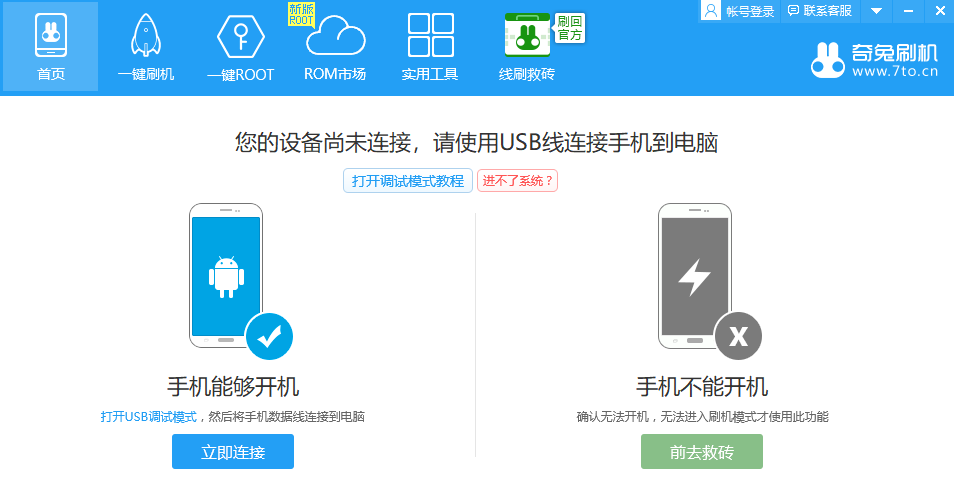The height and width of the screenshot is (477, 954).
Task: Click the user avatar icon for account login
Action: pyautogui.click(x=711, y=11)
